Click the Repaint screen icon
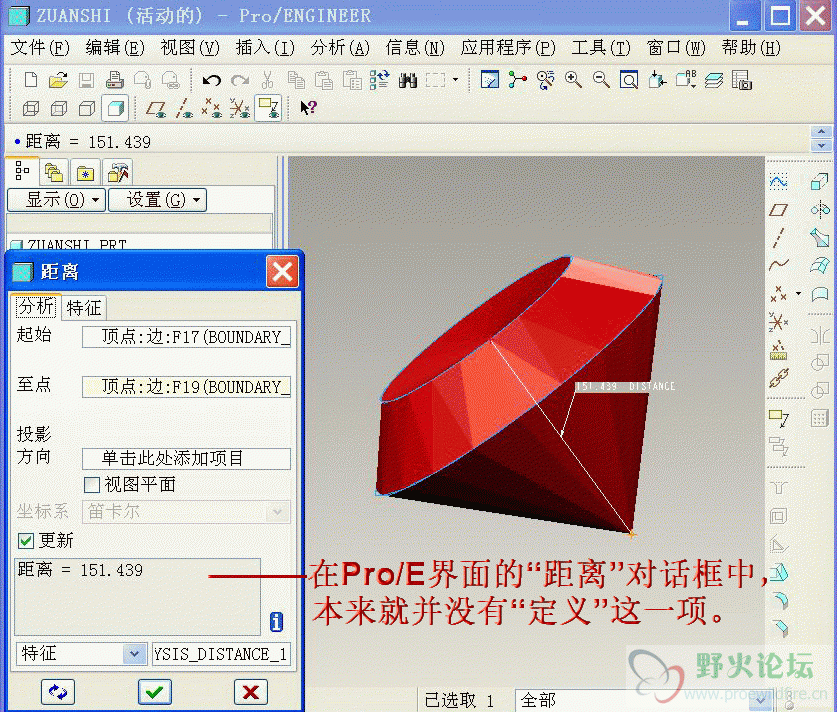837x712 pixels. pos(489,80)
